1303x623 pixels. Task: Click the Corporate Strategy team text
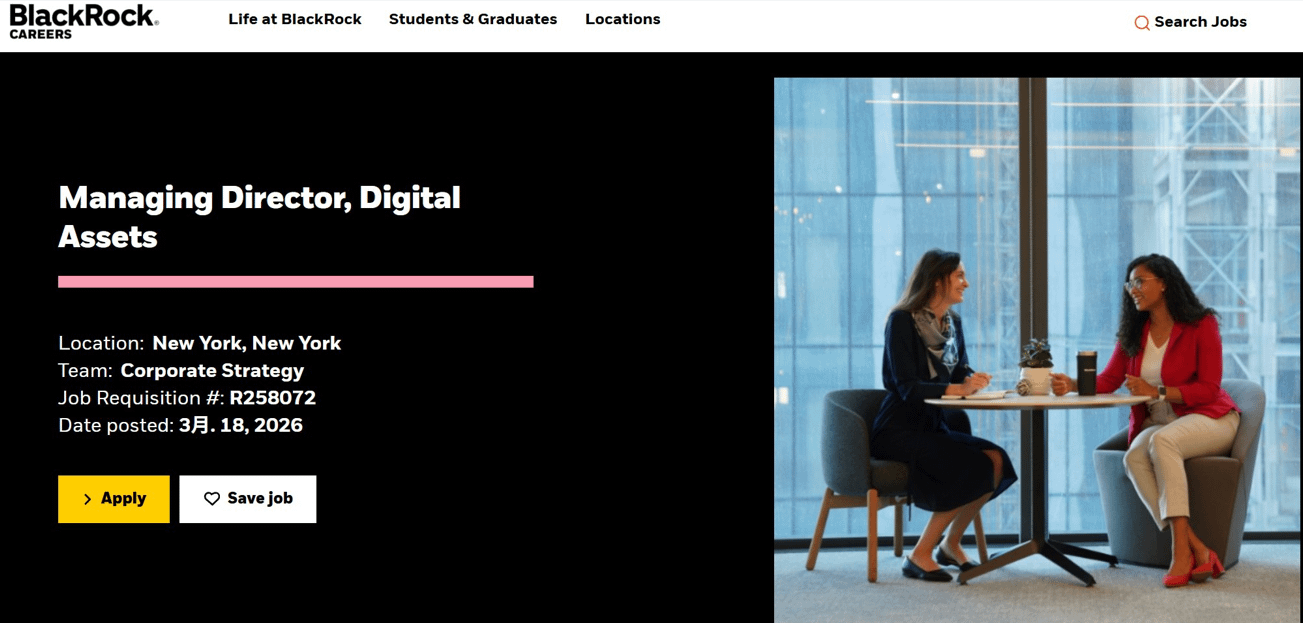212,370
